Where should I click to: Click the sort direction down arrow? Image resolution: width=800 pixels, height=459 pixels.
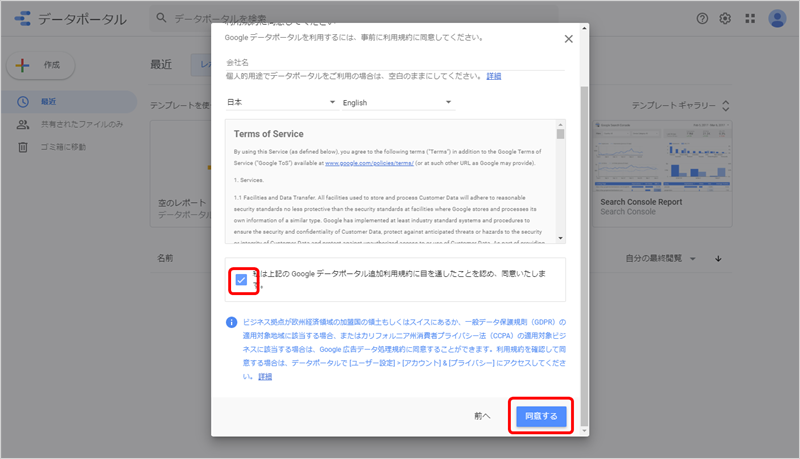718,259
